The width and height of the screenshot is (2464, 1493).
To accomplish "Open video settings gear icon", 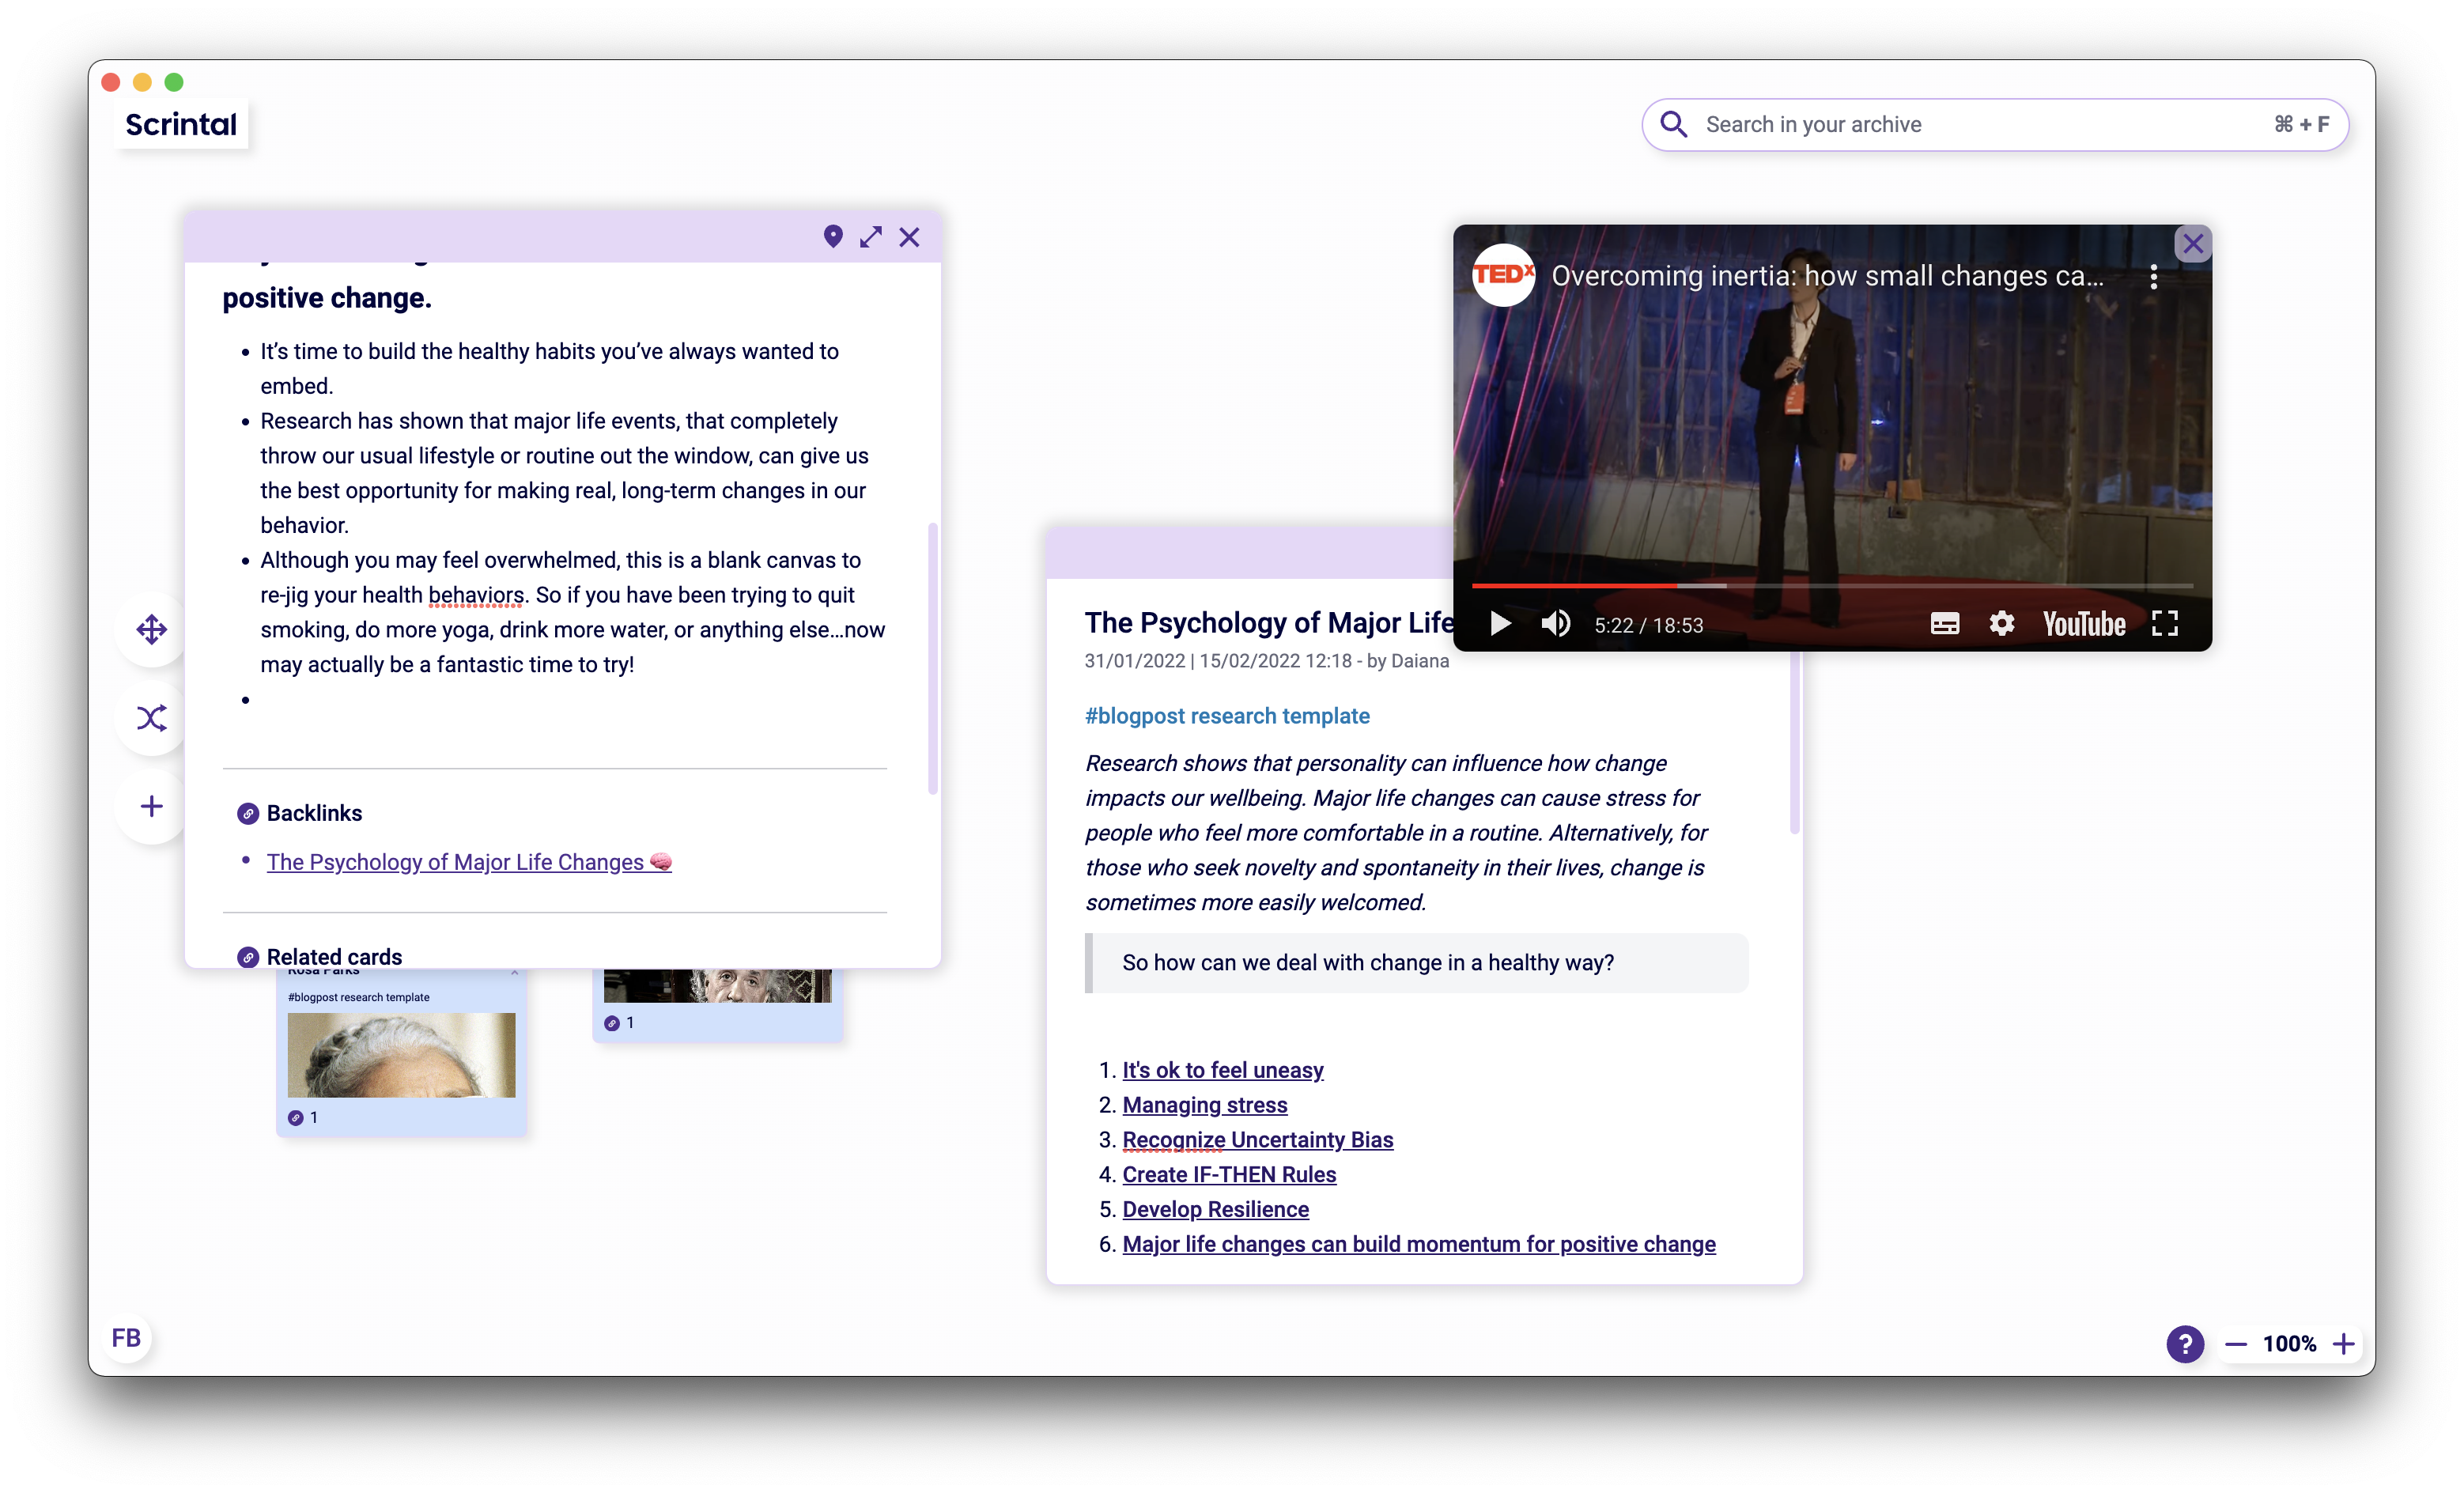I will tap(2001, 624).
